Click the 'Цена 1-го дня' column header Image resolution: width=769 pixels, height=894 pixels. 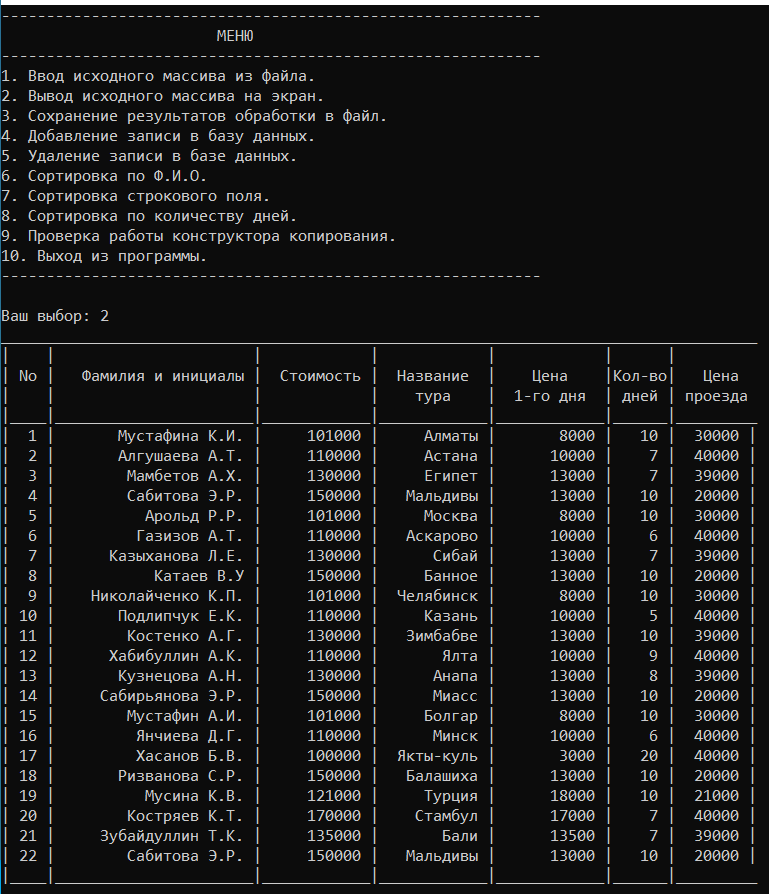pyautogui.click(x=550, y=385)
